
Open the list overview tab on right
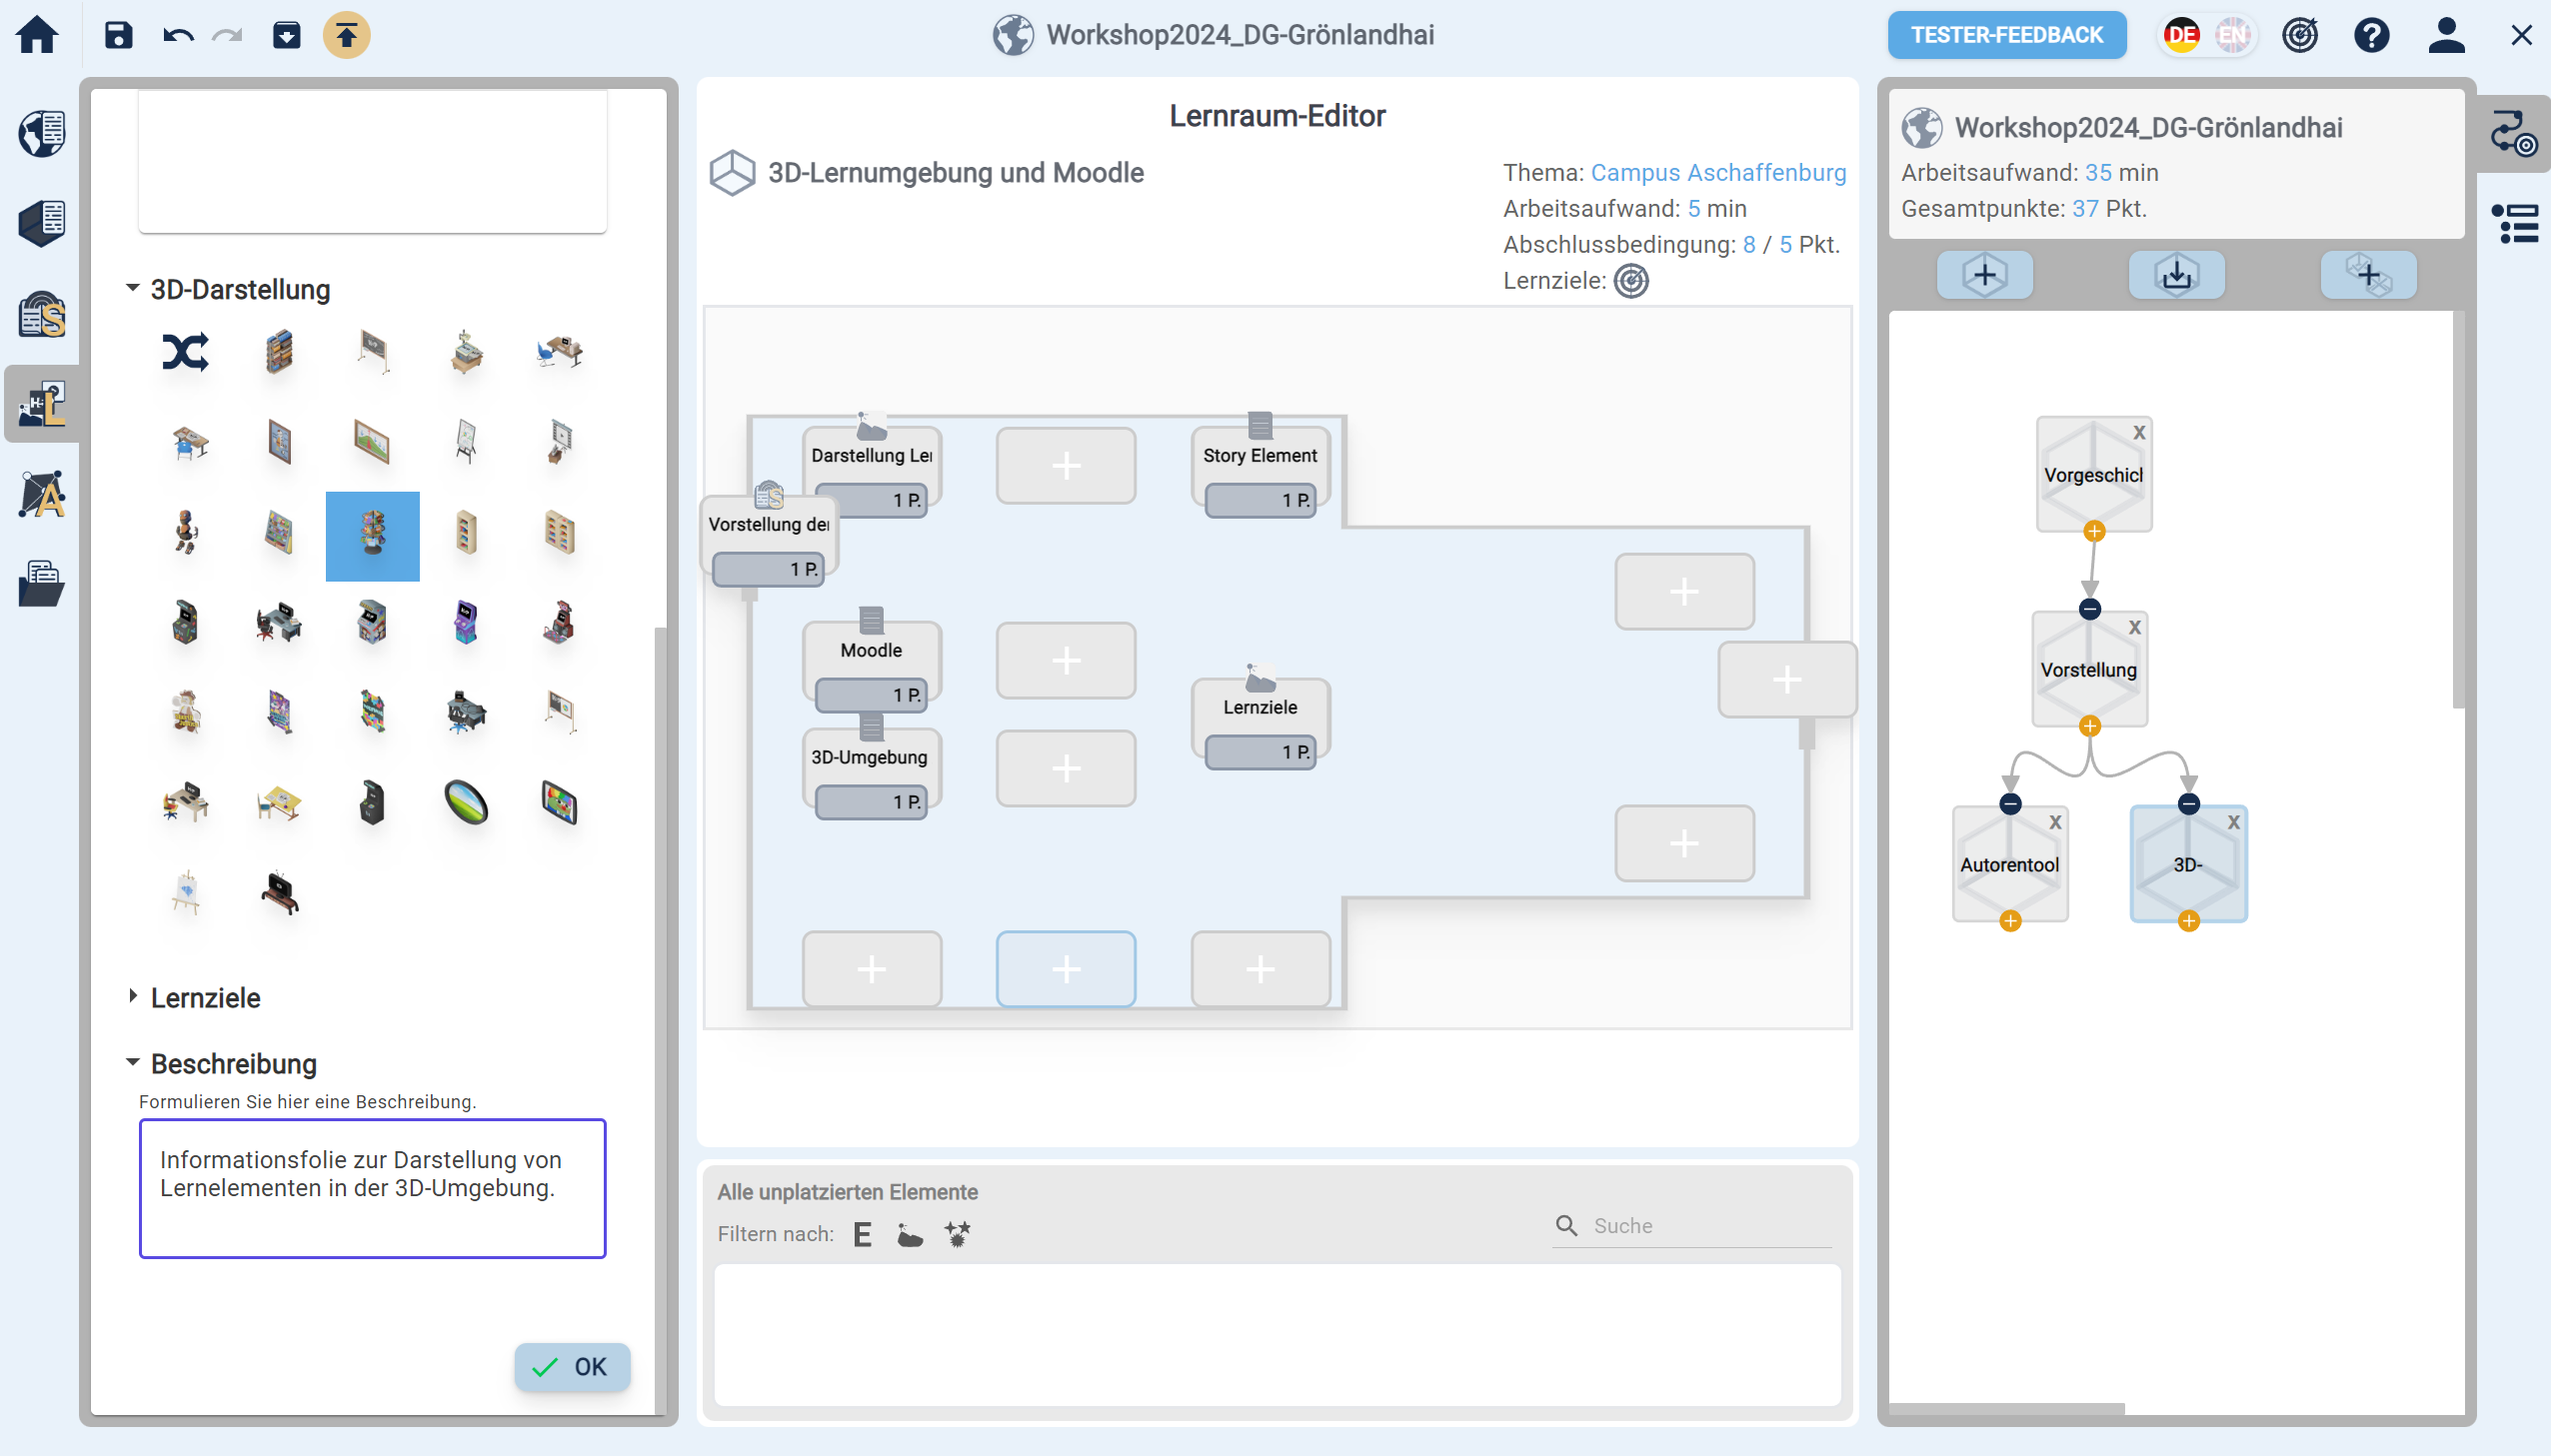click(x=2514, y=224)
